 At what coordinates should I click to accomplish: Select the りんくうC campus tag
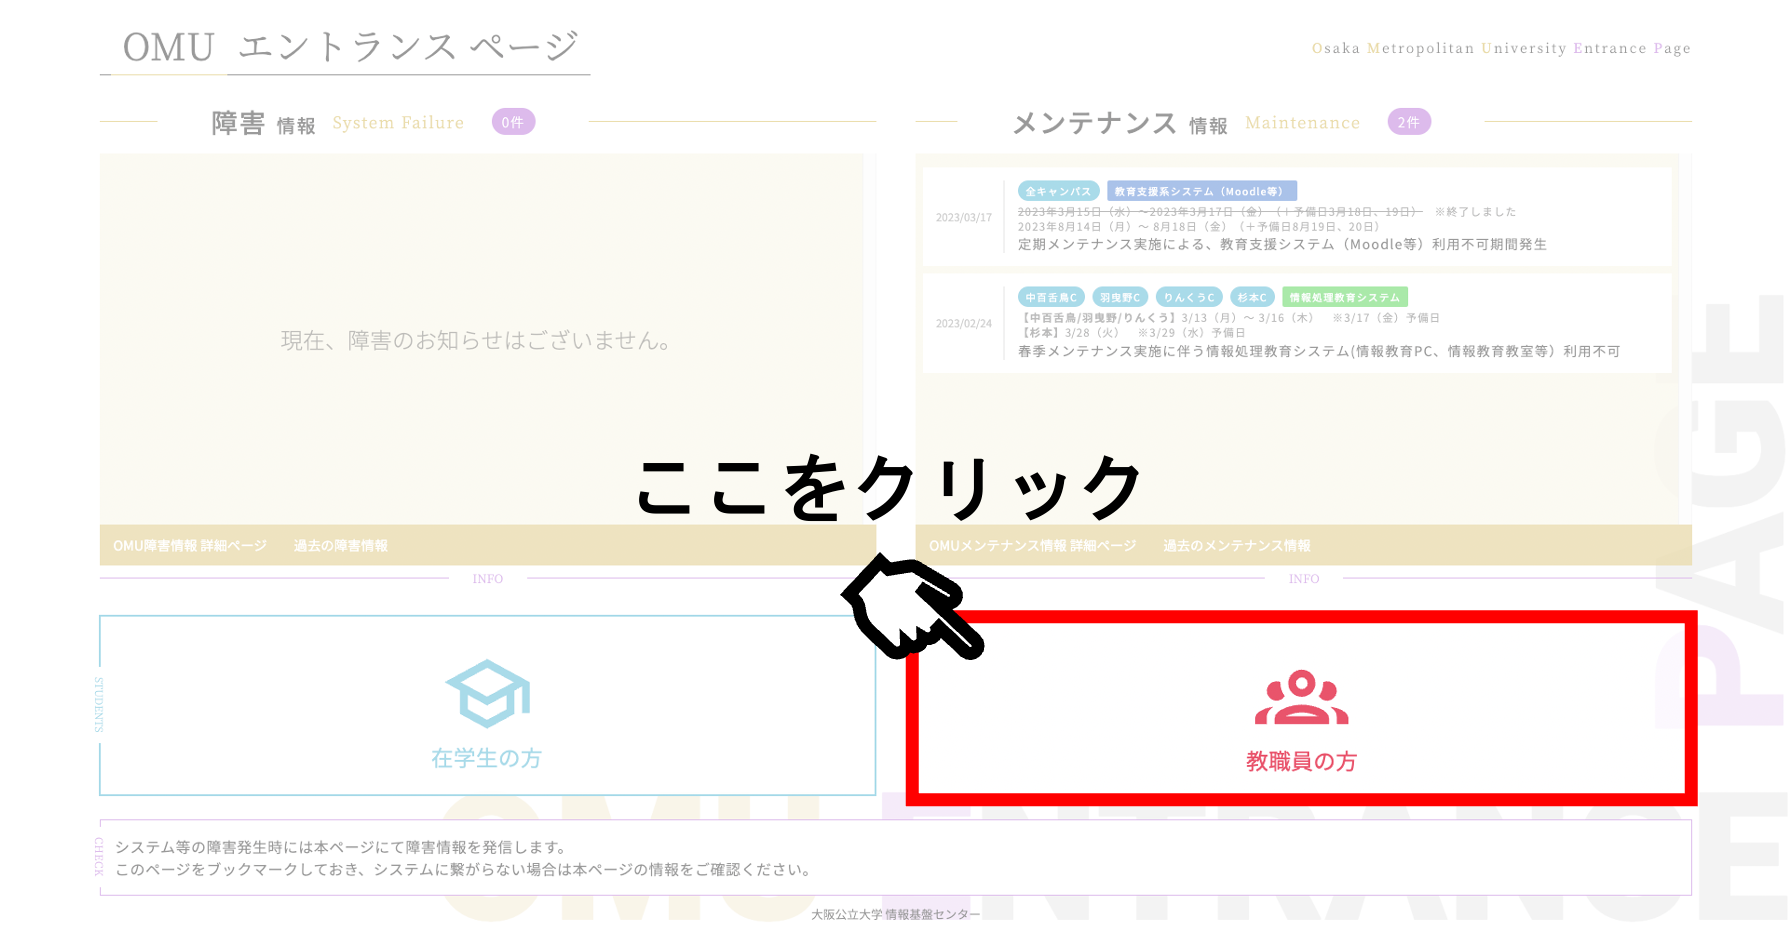pyautogui.click(x=1189, y=297)
